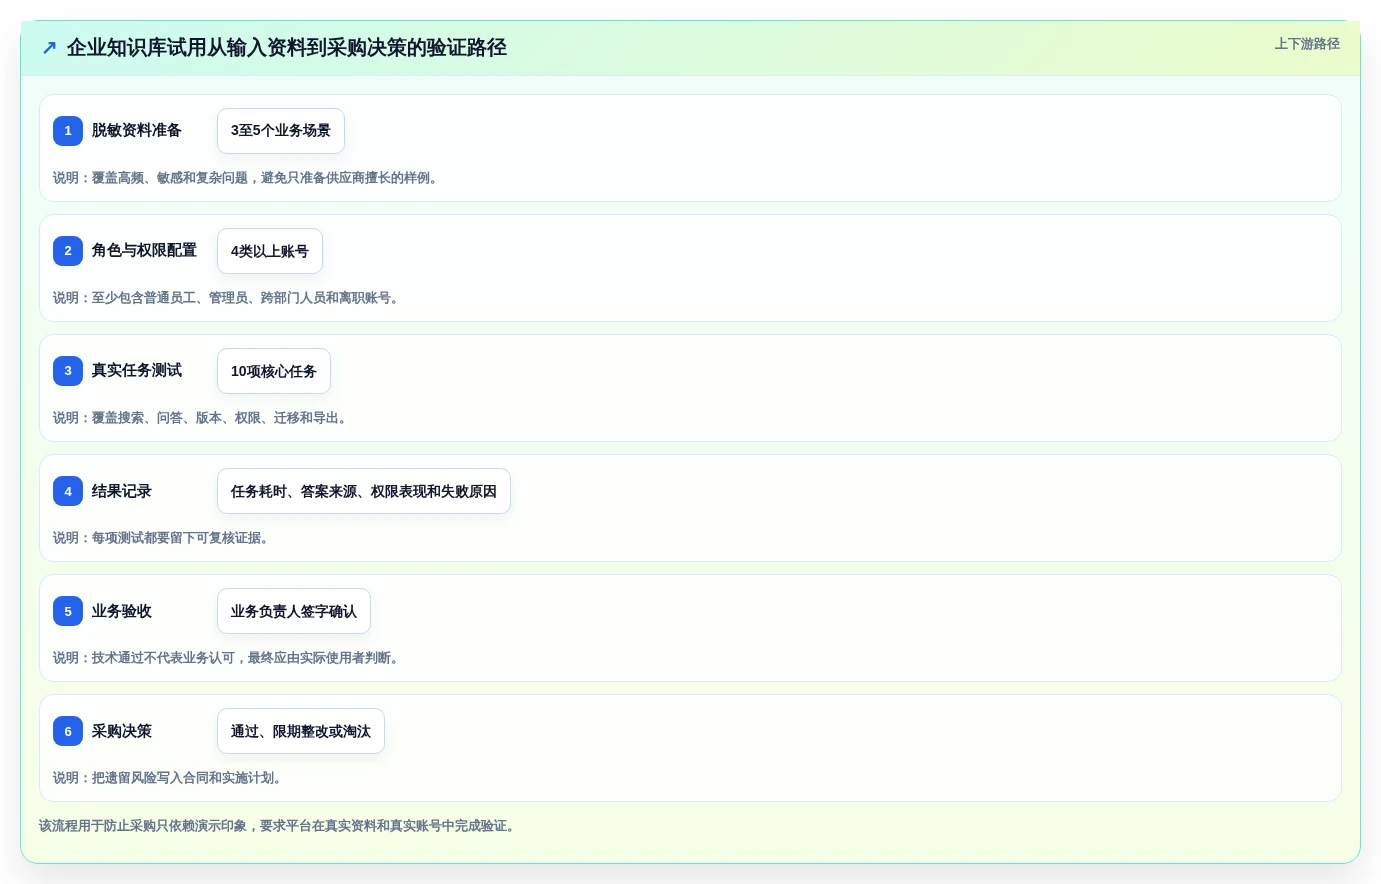Image resolution: width=1381 pixels, height=884 pixels.
Task: Click the footer text 该流程用于防止采购只依赖演示印象
Action: pos(279,826)
